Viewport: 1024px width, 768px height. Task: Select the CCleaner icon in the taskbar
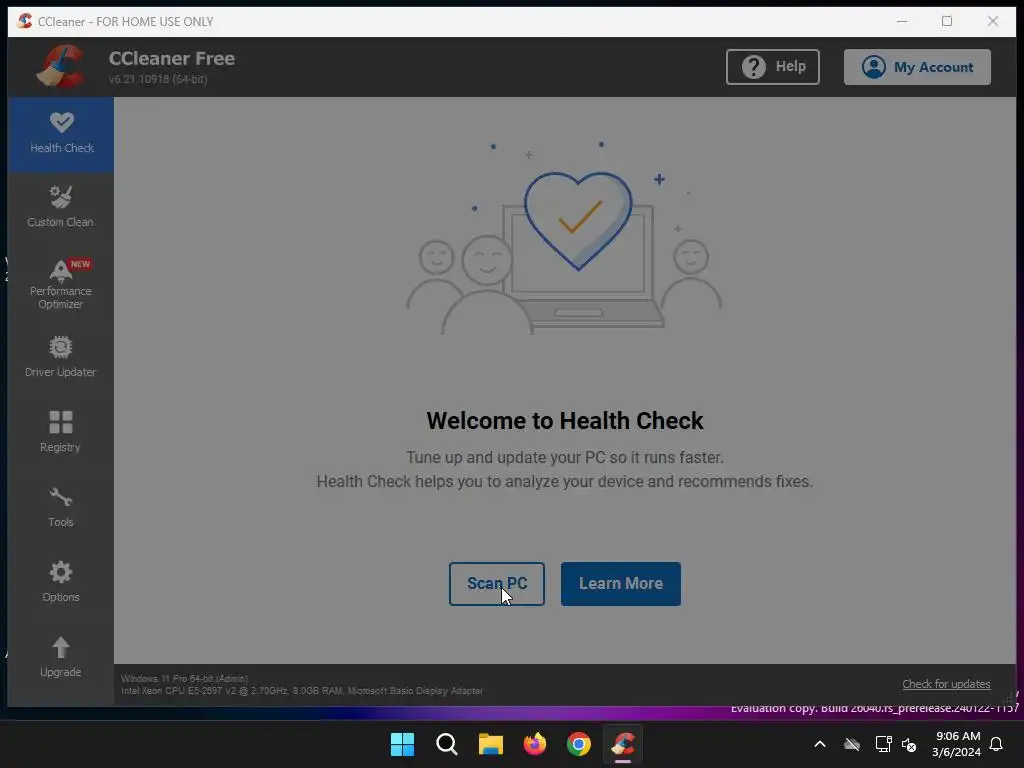click(x=623, y=744)
